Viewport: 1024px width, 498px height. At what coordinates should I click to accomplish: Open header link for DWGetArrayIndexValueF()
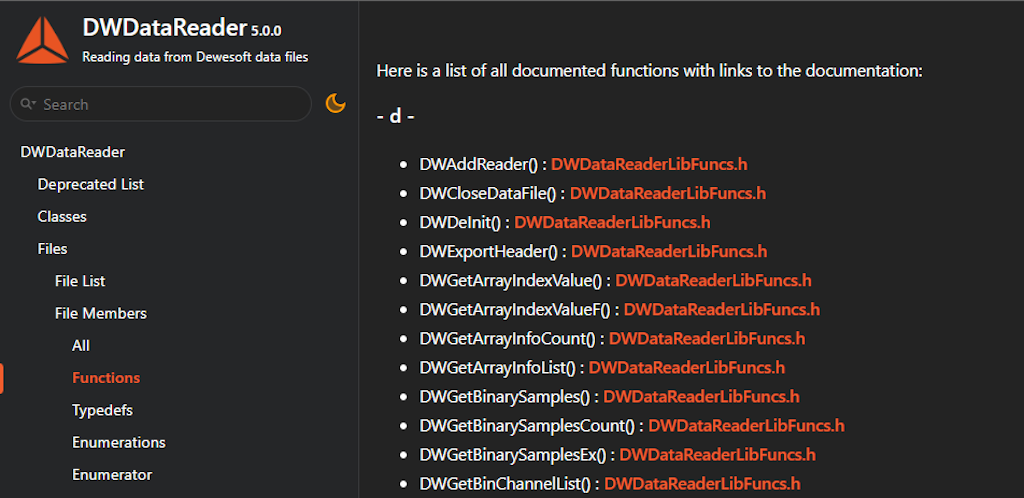pyautogui.click(x=722, y=309)
